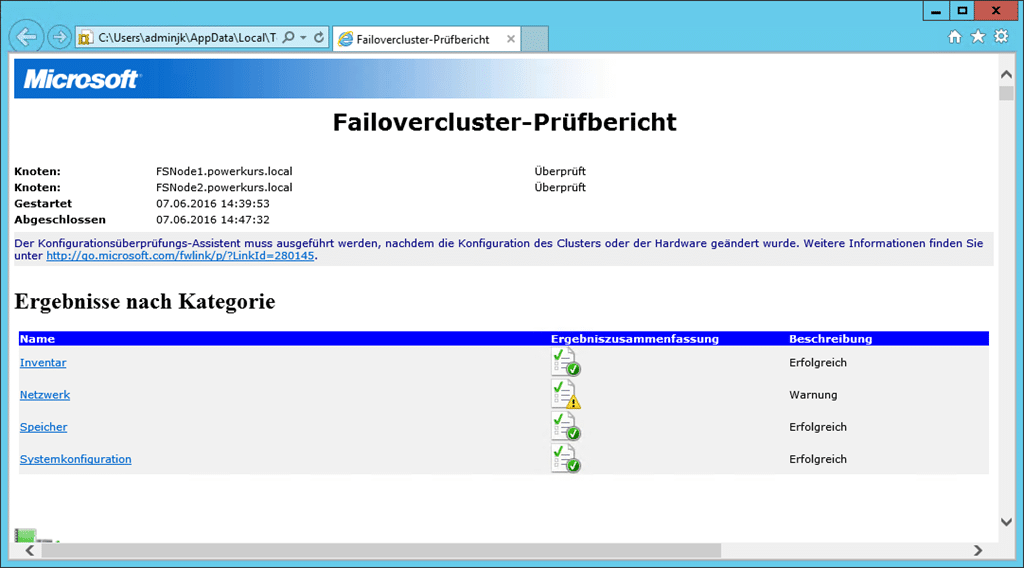
Task: Follow the go.microsoft.com fwlink hyperlink
Action: tap(180, 256)
